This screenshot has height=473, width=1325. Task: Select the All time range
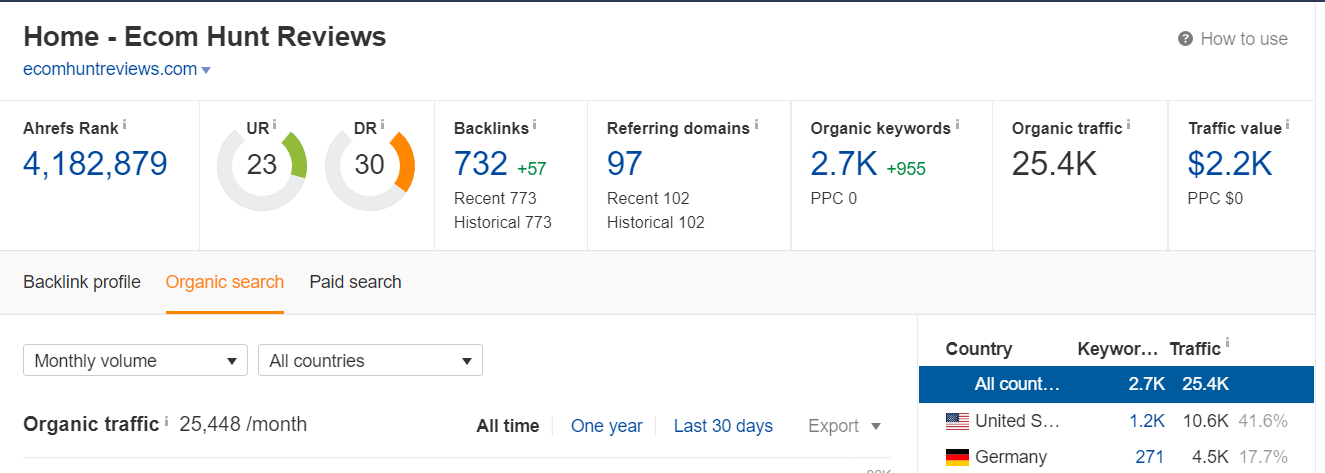(x=508, y=426)
